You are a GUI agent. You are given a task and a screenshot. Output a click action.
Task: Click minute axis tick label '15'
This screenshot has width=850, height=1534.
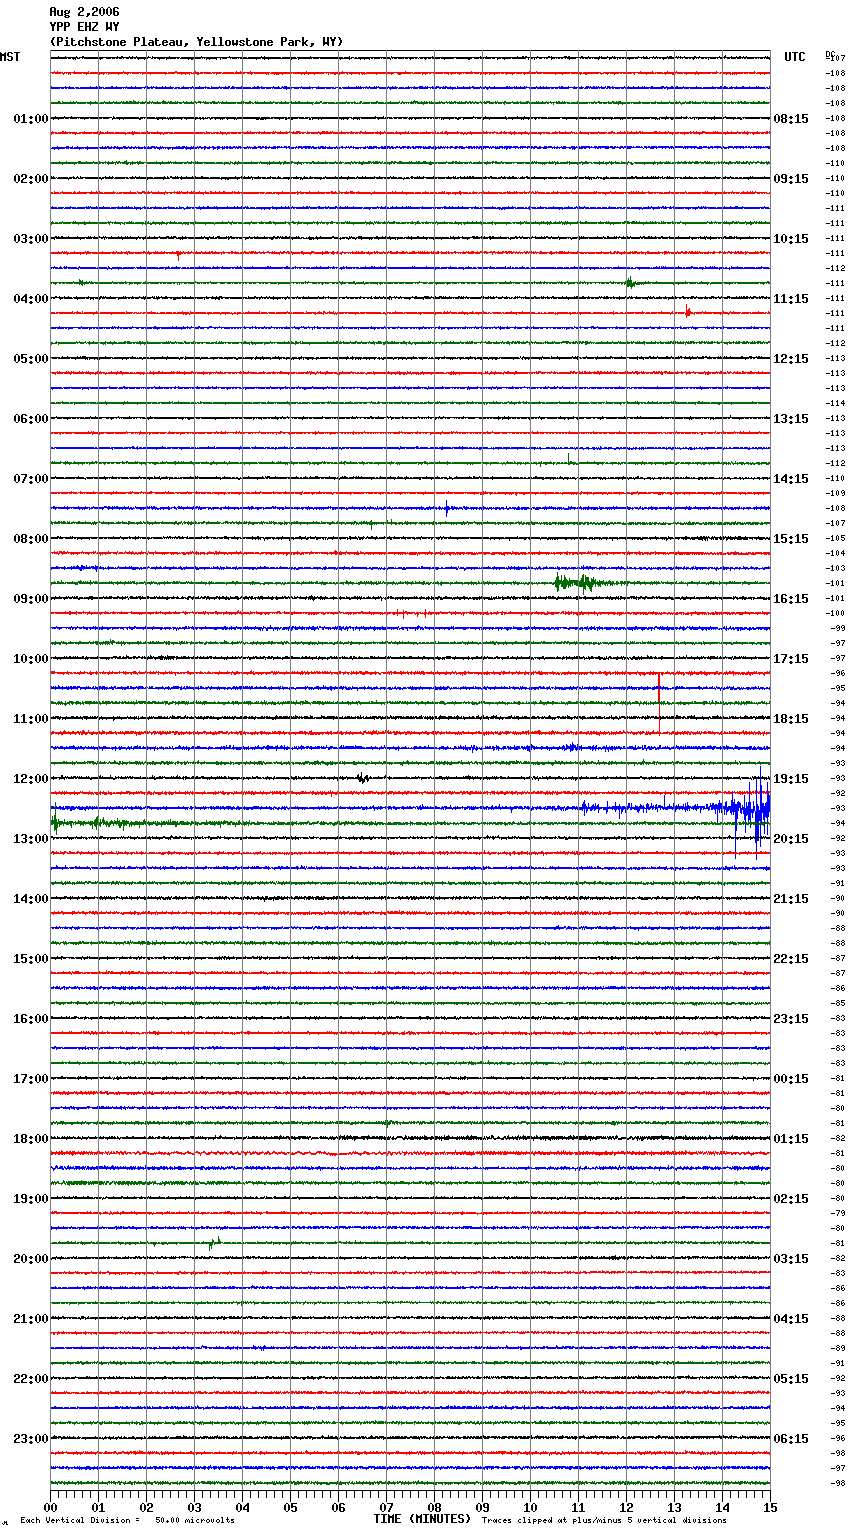click(770, 1507)
